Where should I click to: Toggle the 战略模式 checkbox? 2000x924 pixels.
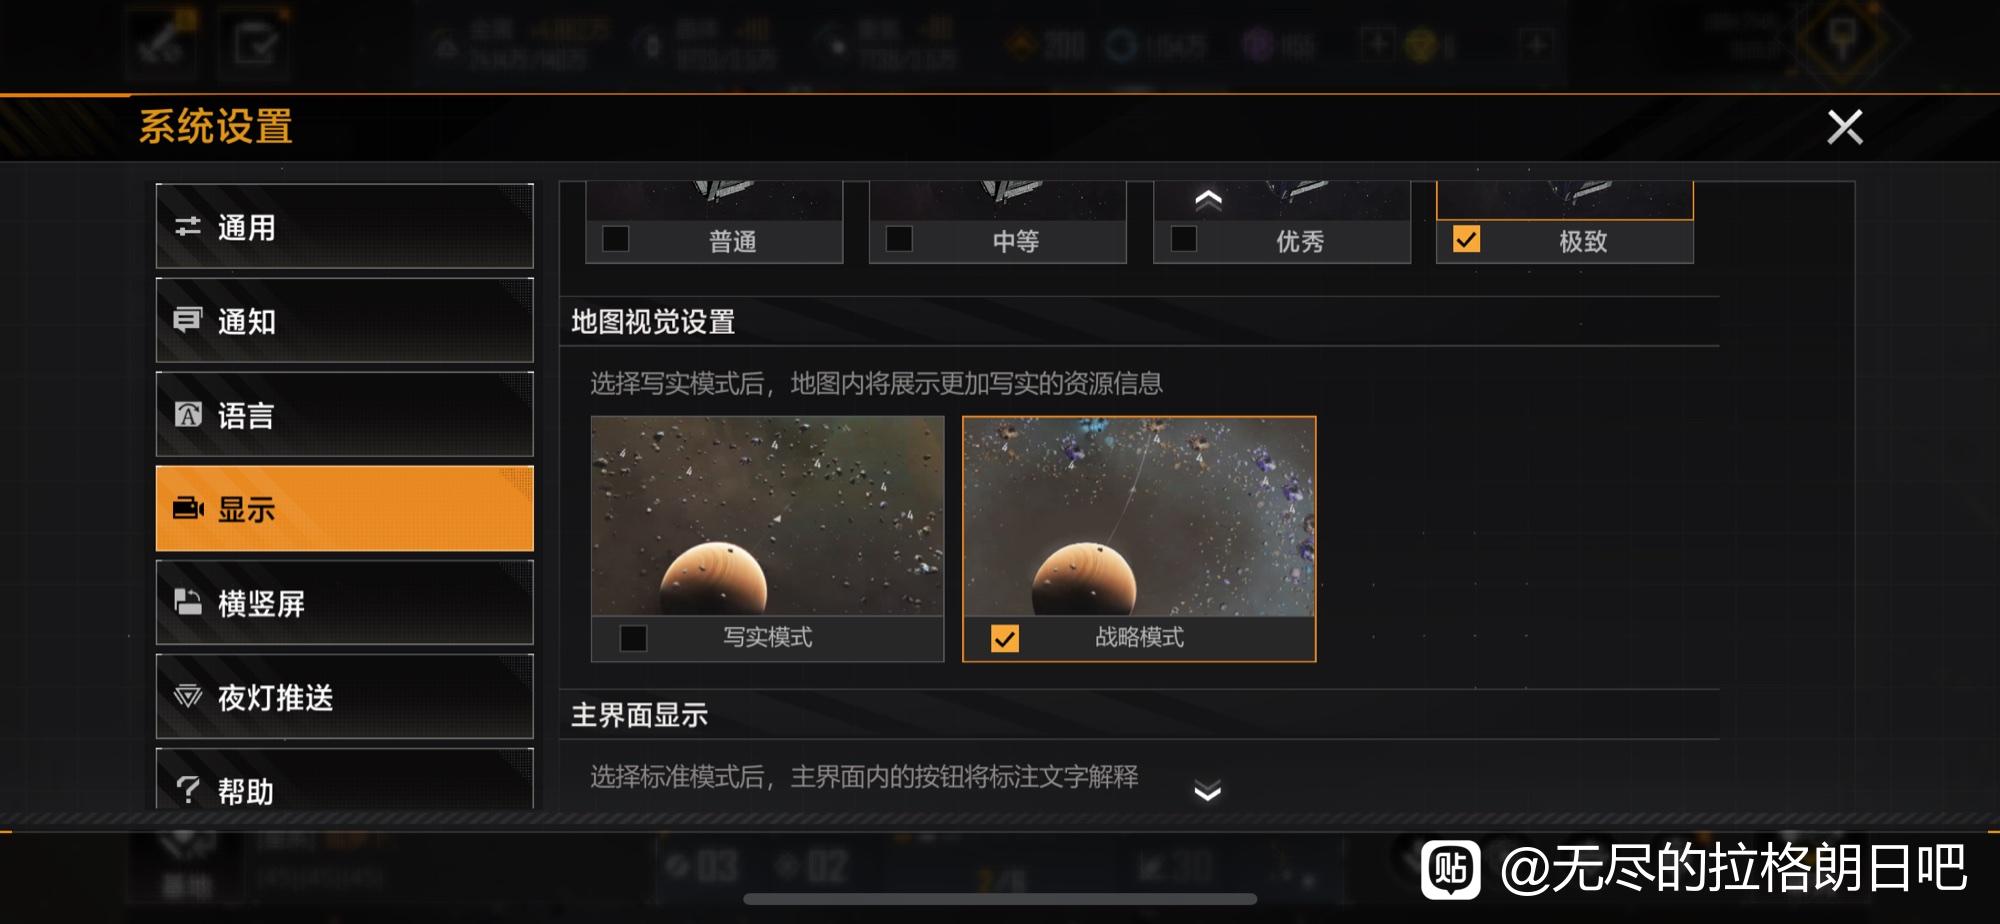pos(1005,638)
